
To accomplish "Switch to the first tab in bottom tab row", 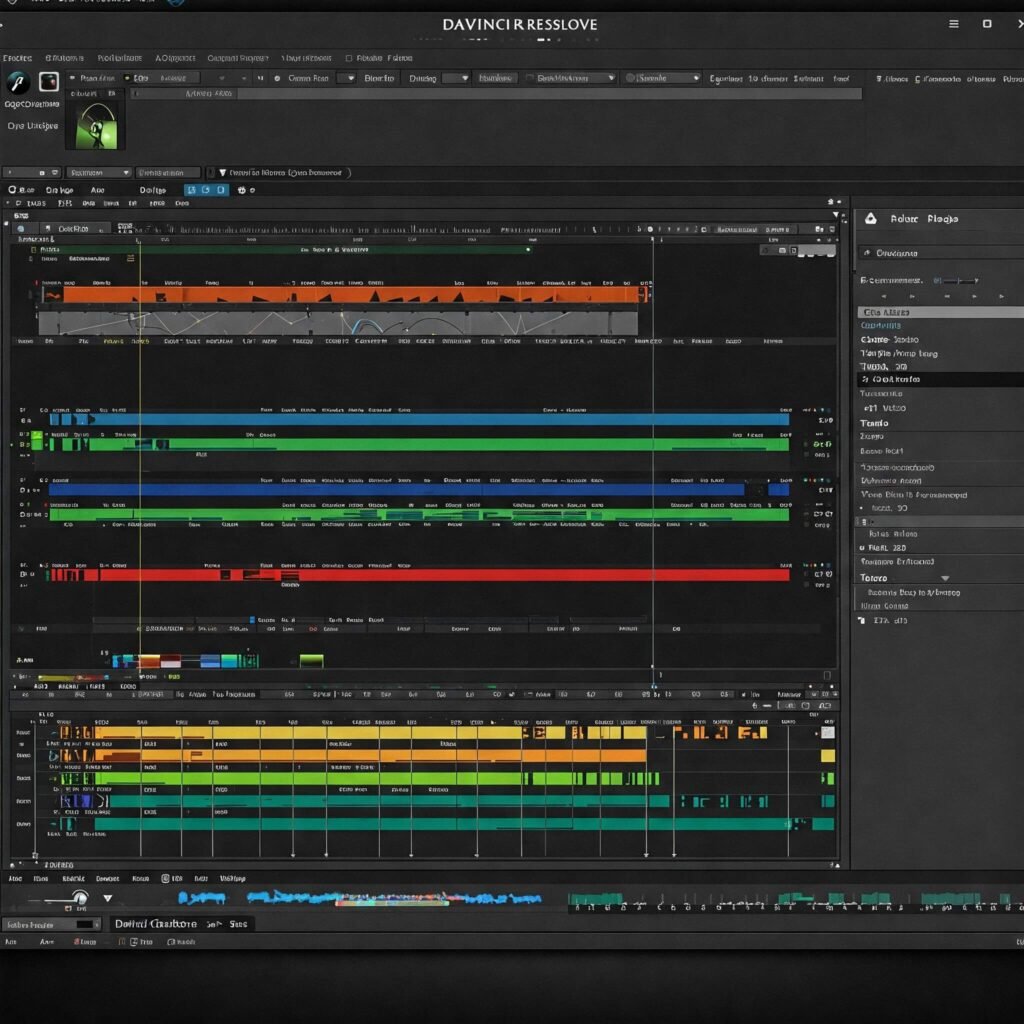I will click(x=15, y=878).
